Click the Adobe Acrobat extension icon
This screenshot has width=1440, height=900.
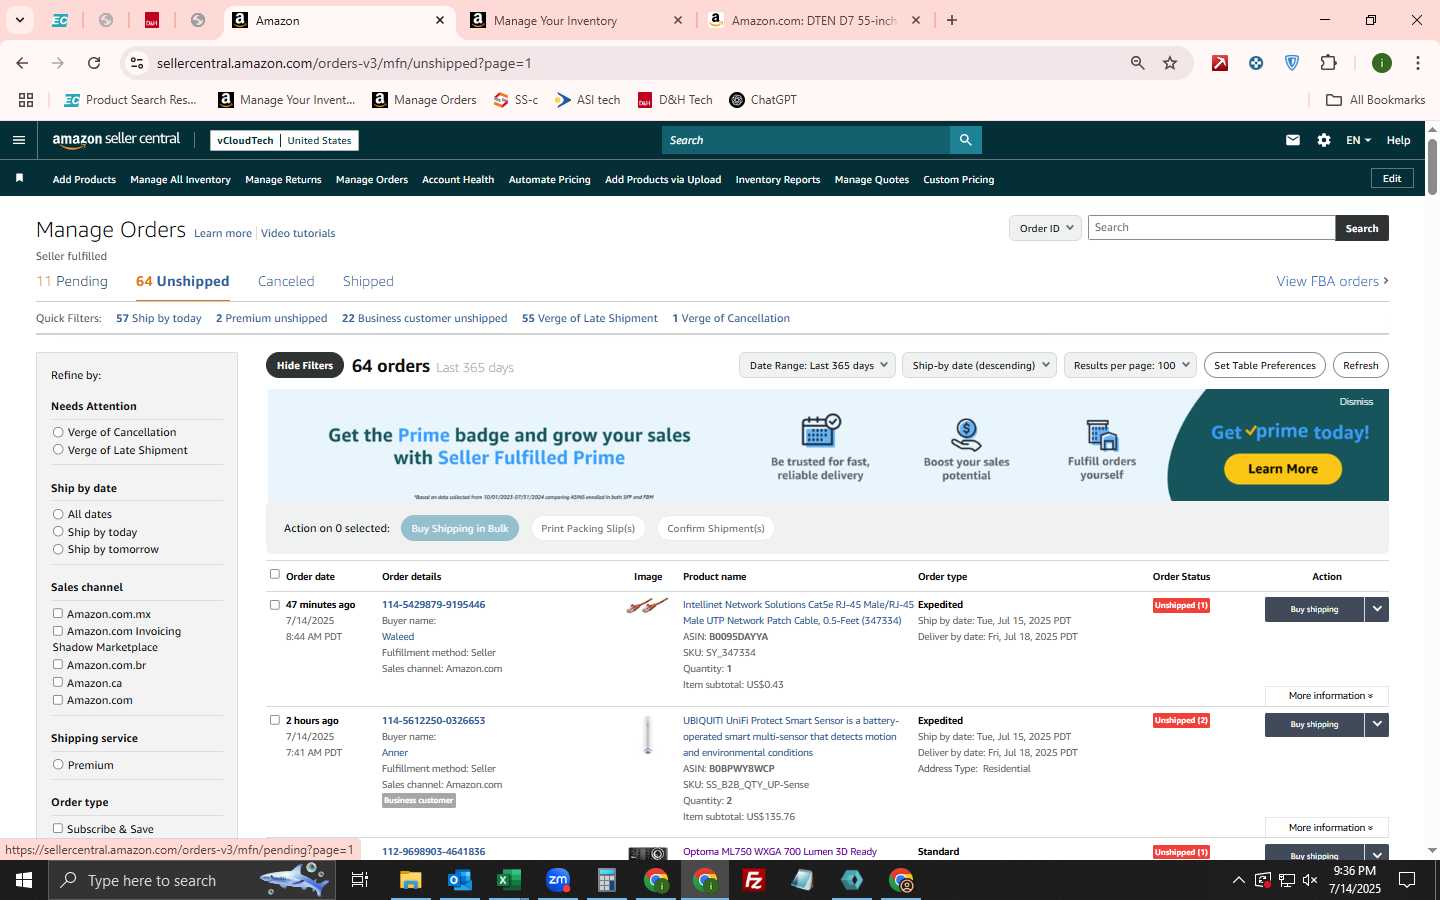click(1220, 63)
